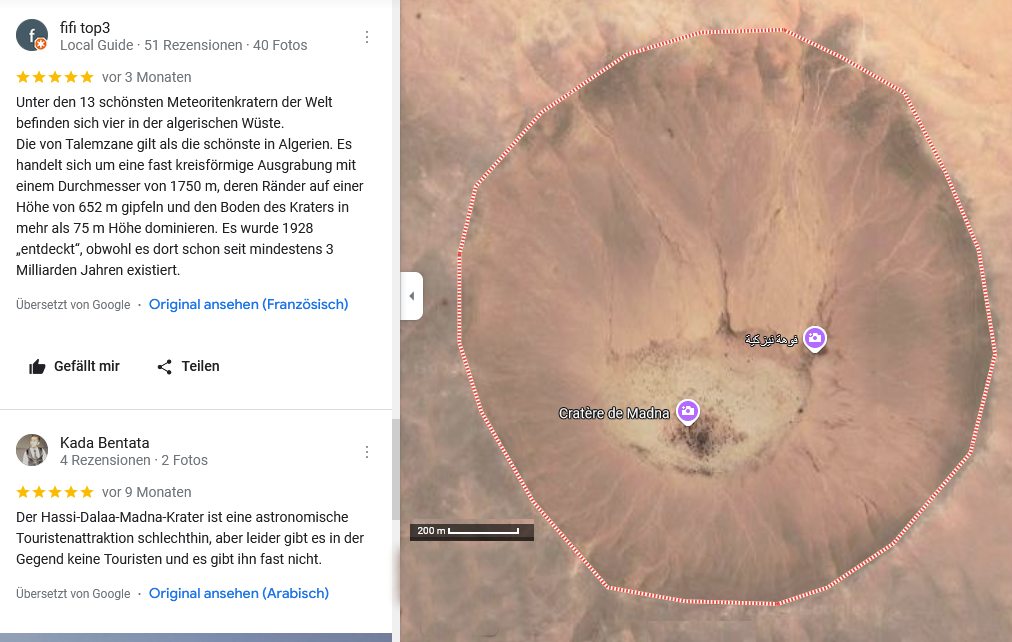Click the photo thumbnail below reviews

[x=196, y=637]
